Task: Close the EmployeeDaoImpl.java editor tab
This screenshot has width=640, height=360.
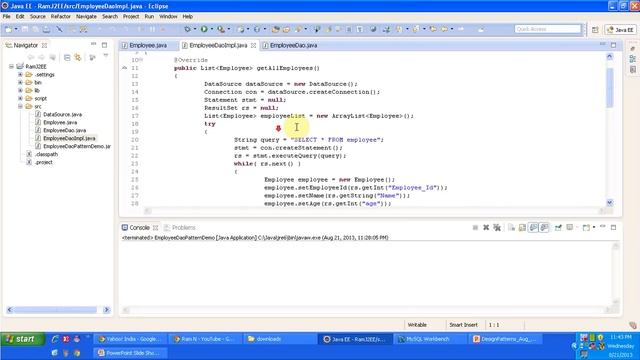Action: pyautogui.click(x=253, y=45)
